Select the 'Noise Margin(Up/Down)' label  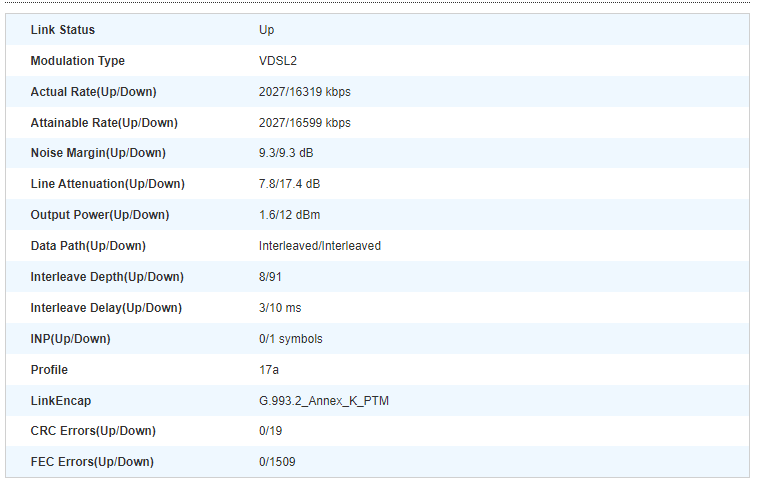click(98, 153)
